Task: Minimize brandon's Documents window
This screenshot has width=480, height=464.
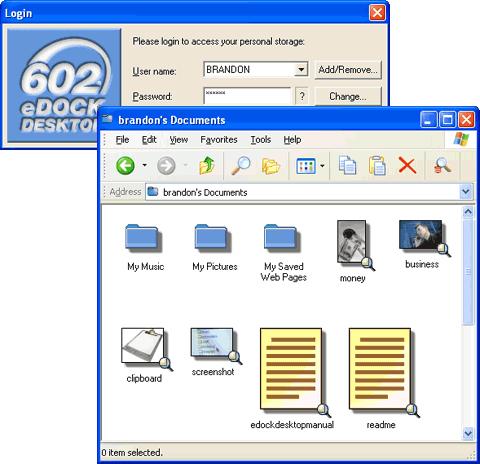Action: tap(428, 119)
